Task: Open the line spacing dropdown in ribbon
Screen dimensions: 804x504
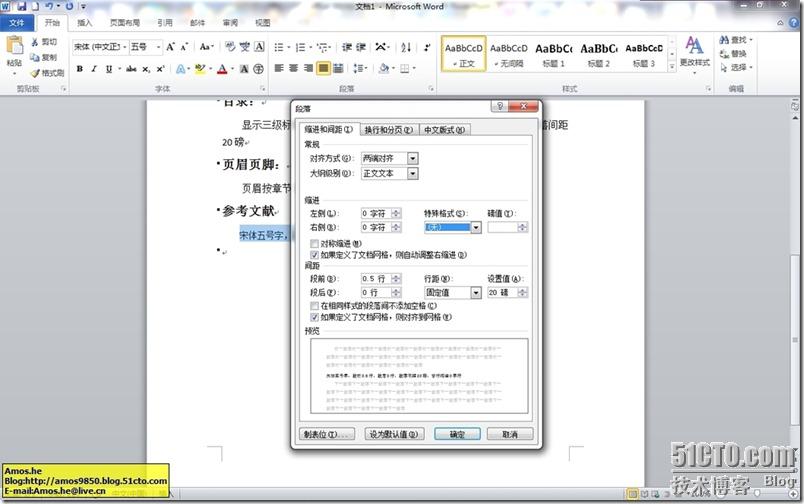Action: (360, 68)
